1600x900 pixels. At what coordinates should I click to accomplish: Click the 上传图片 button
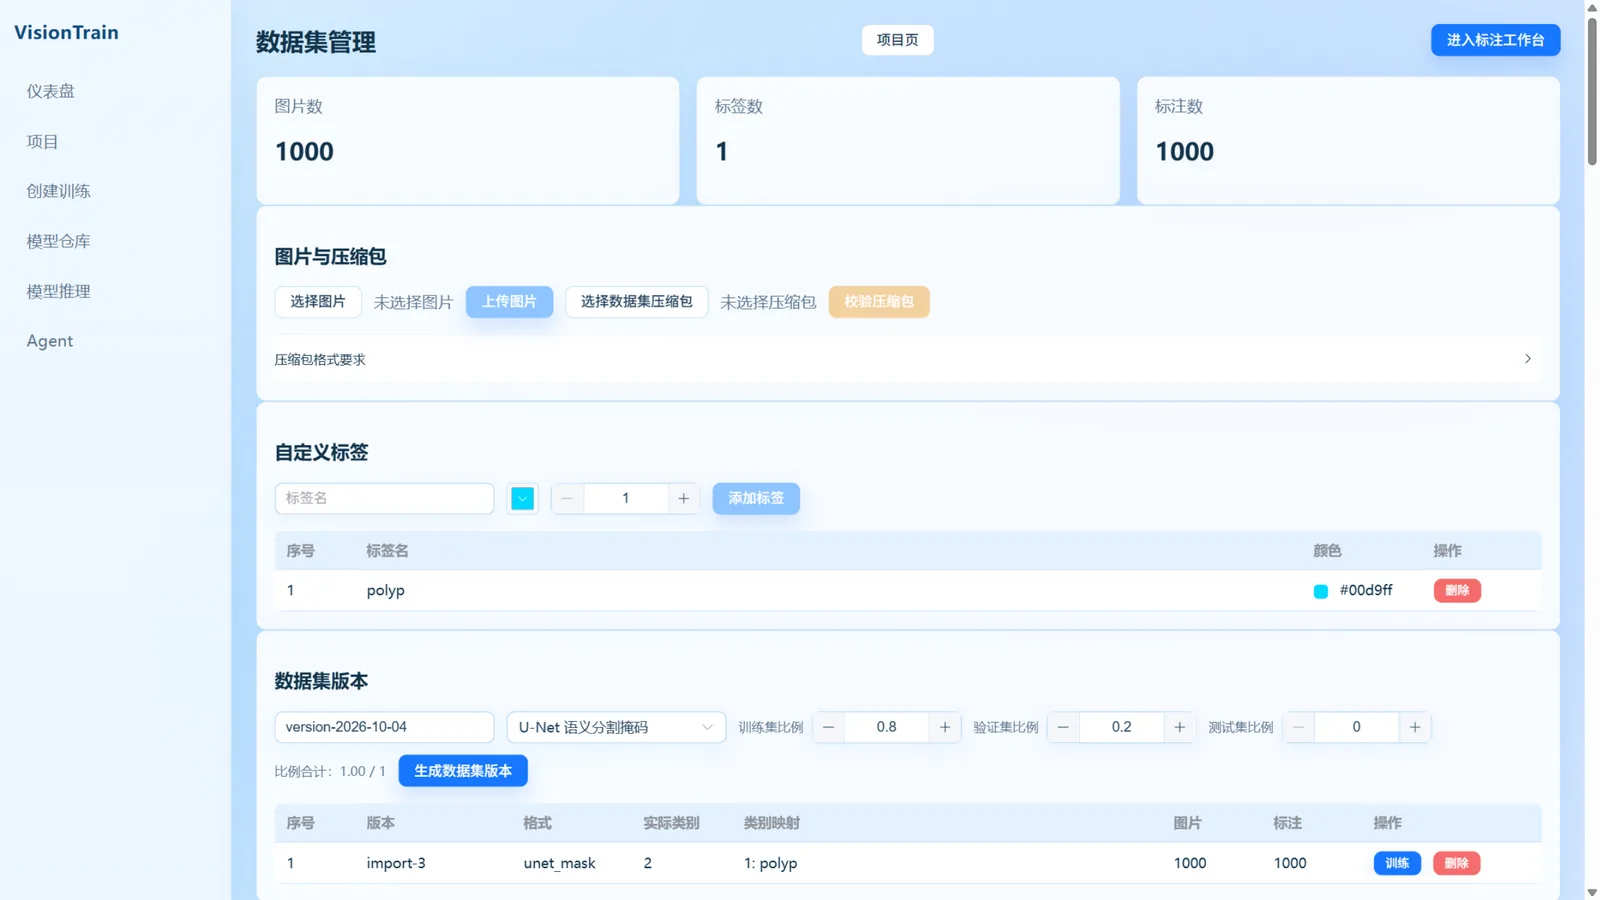click(509, 302)
